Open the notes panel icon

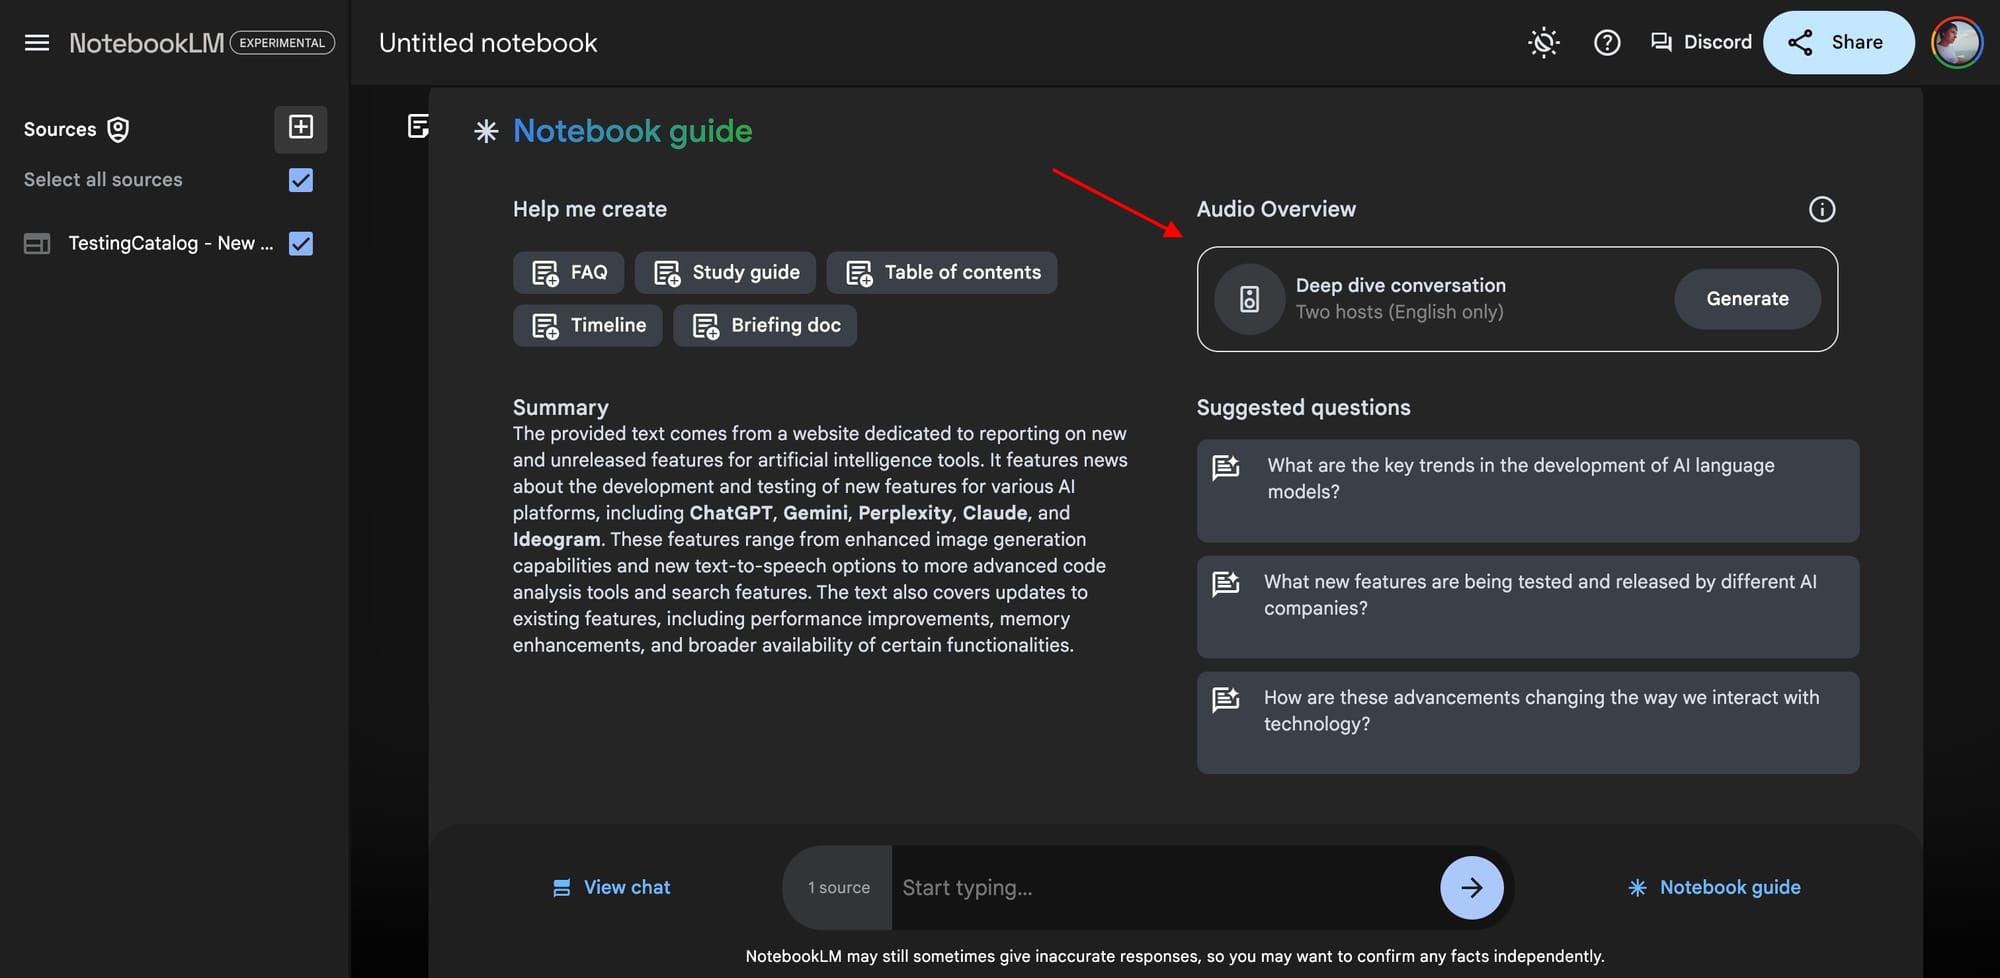(418, 126)
